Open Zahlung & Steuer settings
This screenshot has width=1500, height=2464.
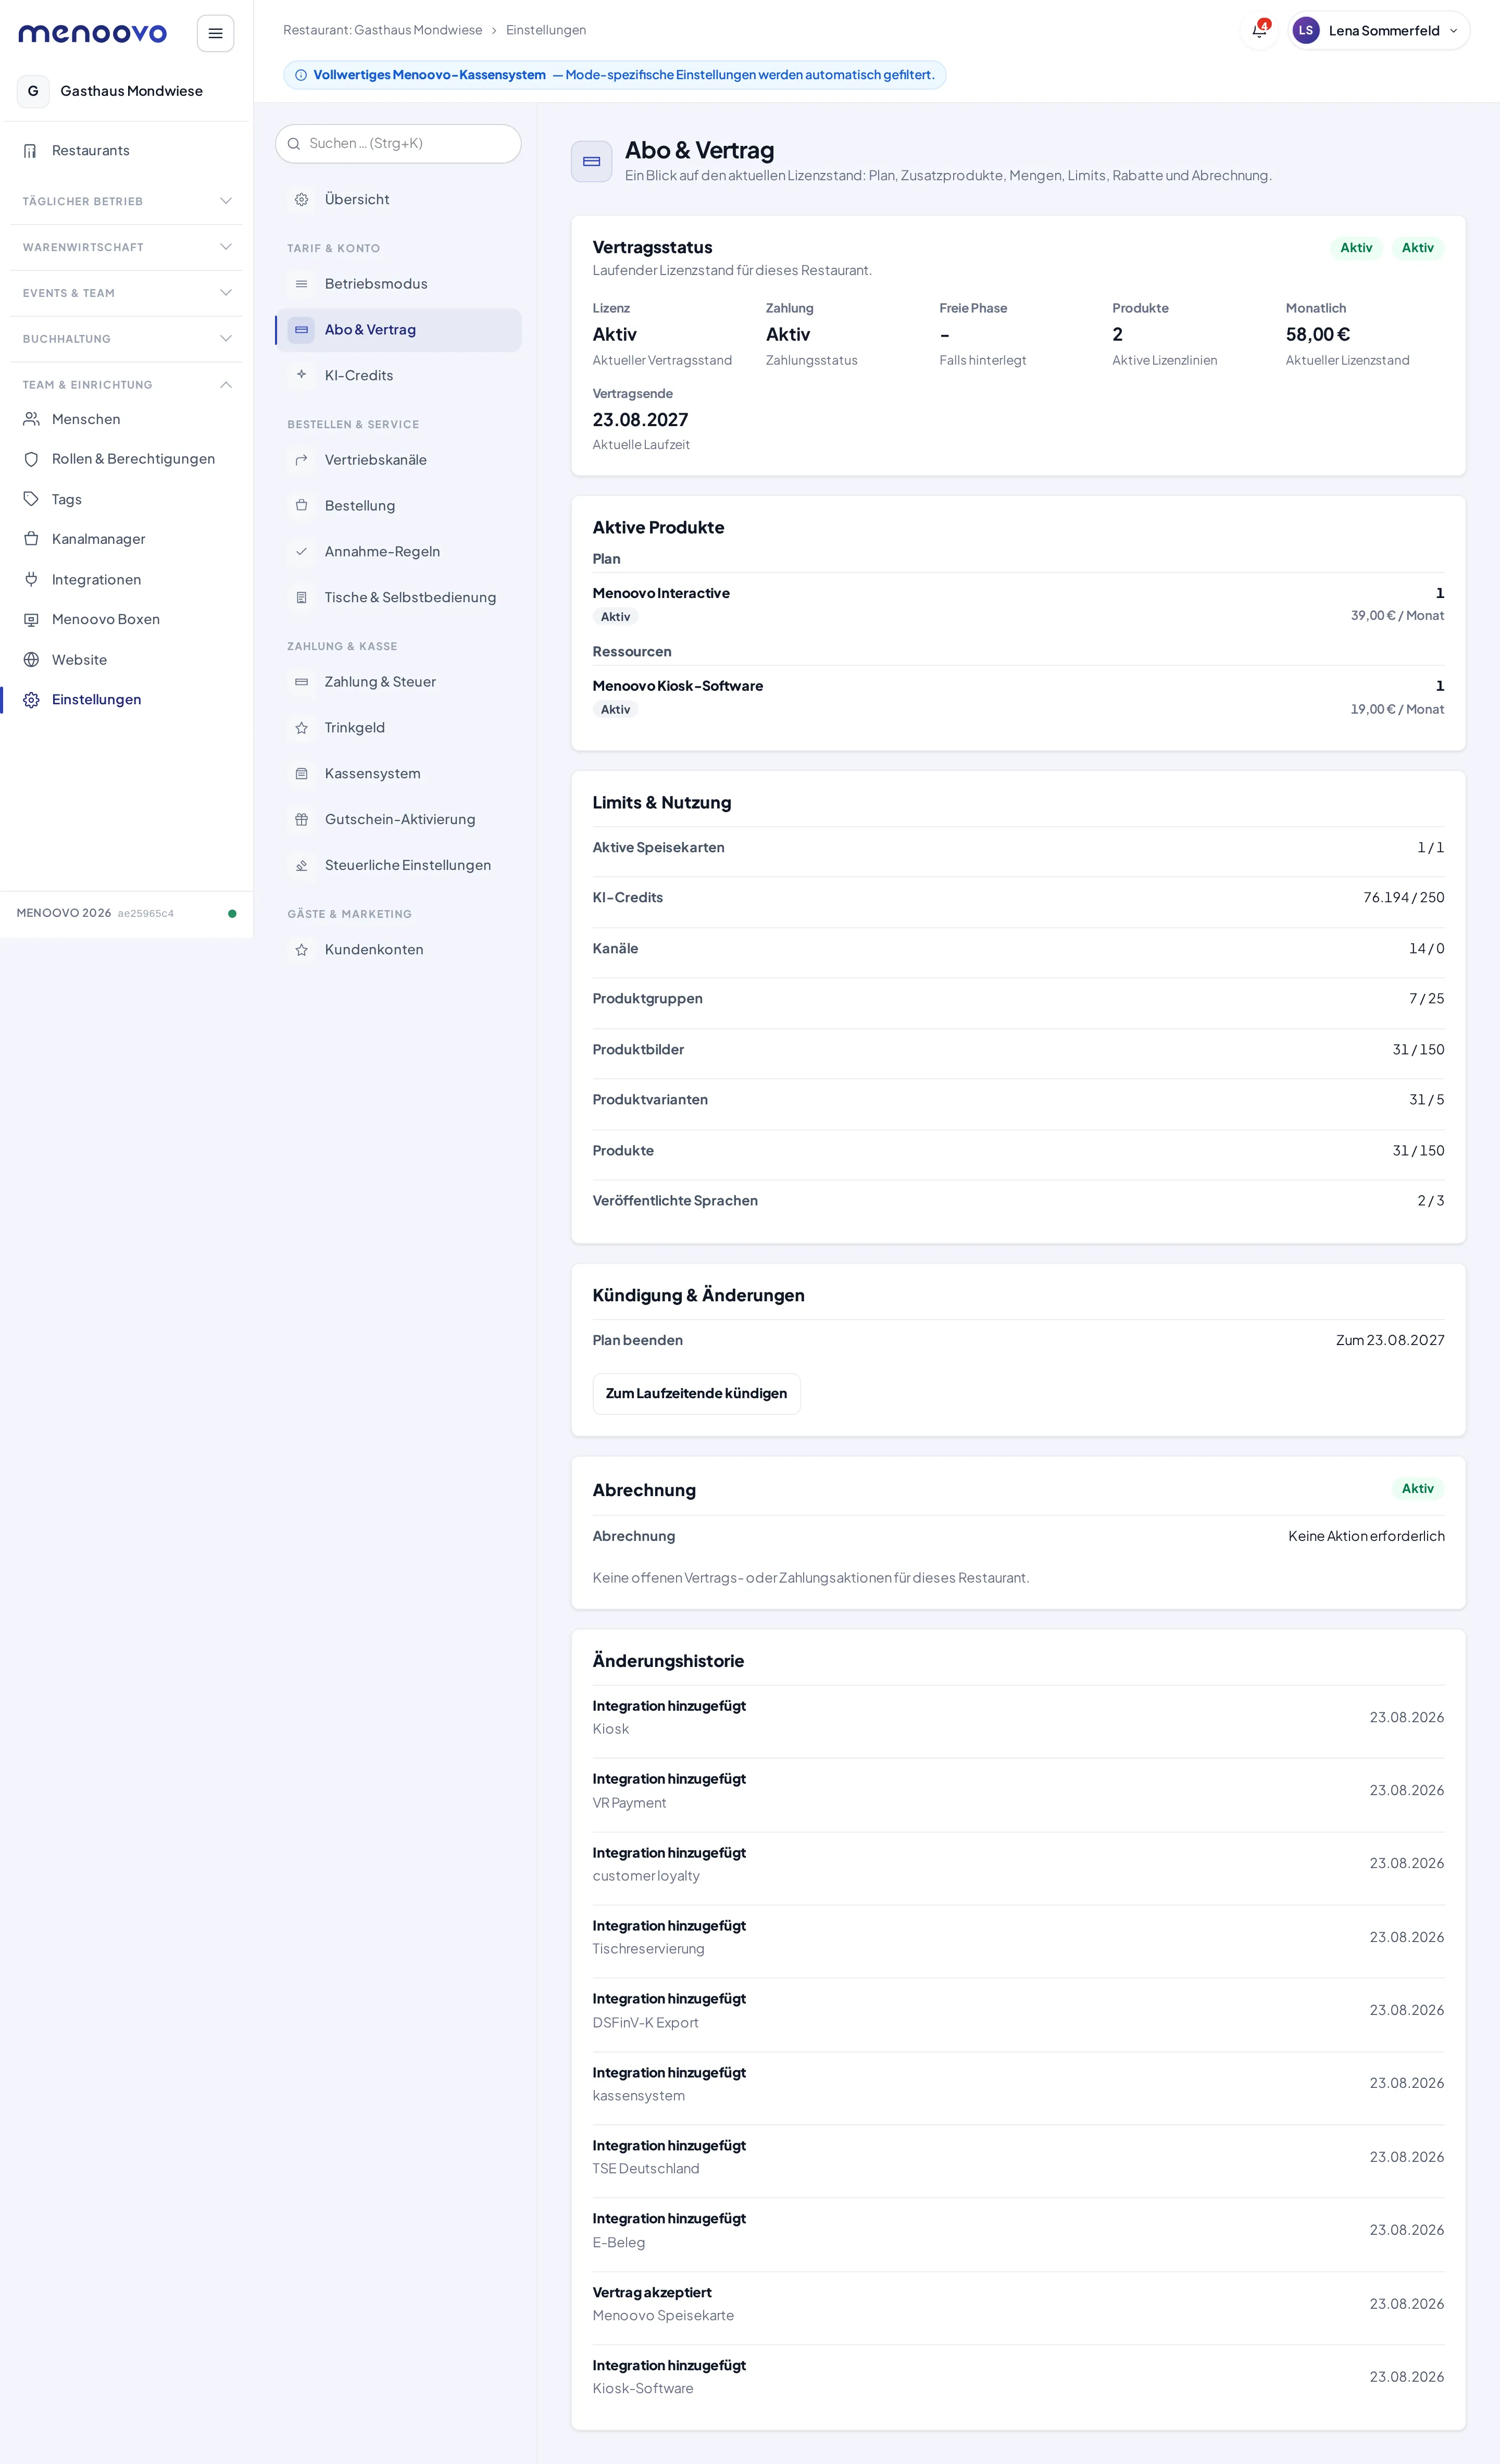tap(398, 682)
